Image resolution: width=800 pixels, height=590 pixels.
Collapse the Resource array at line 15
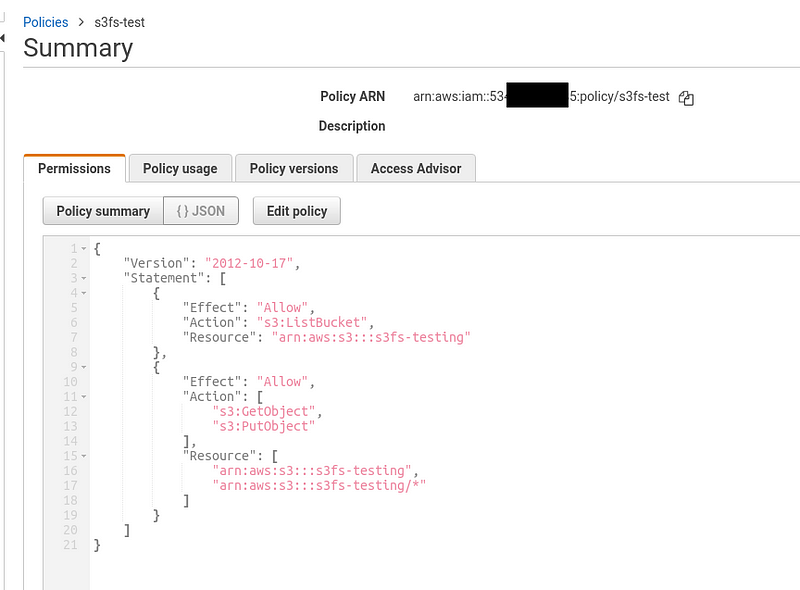coord(84,456)
